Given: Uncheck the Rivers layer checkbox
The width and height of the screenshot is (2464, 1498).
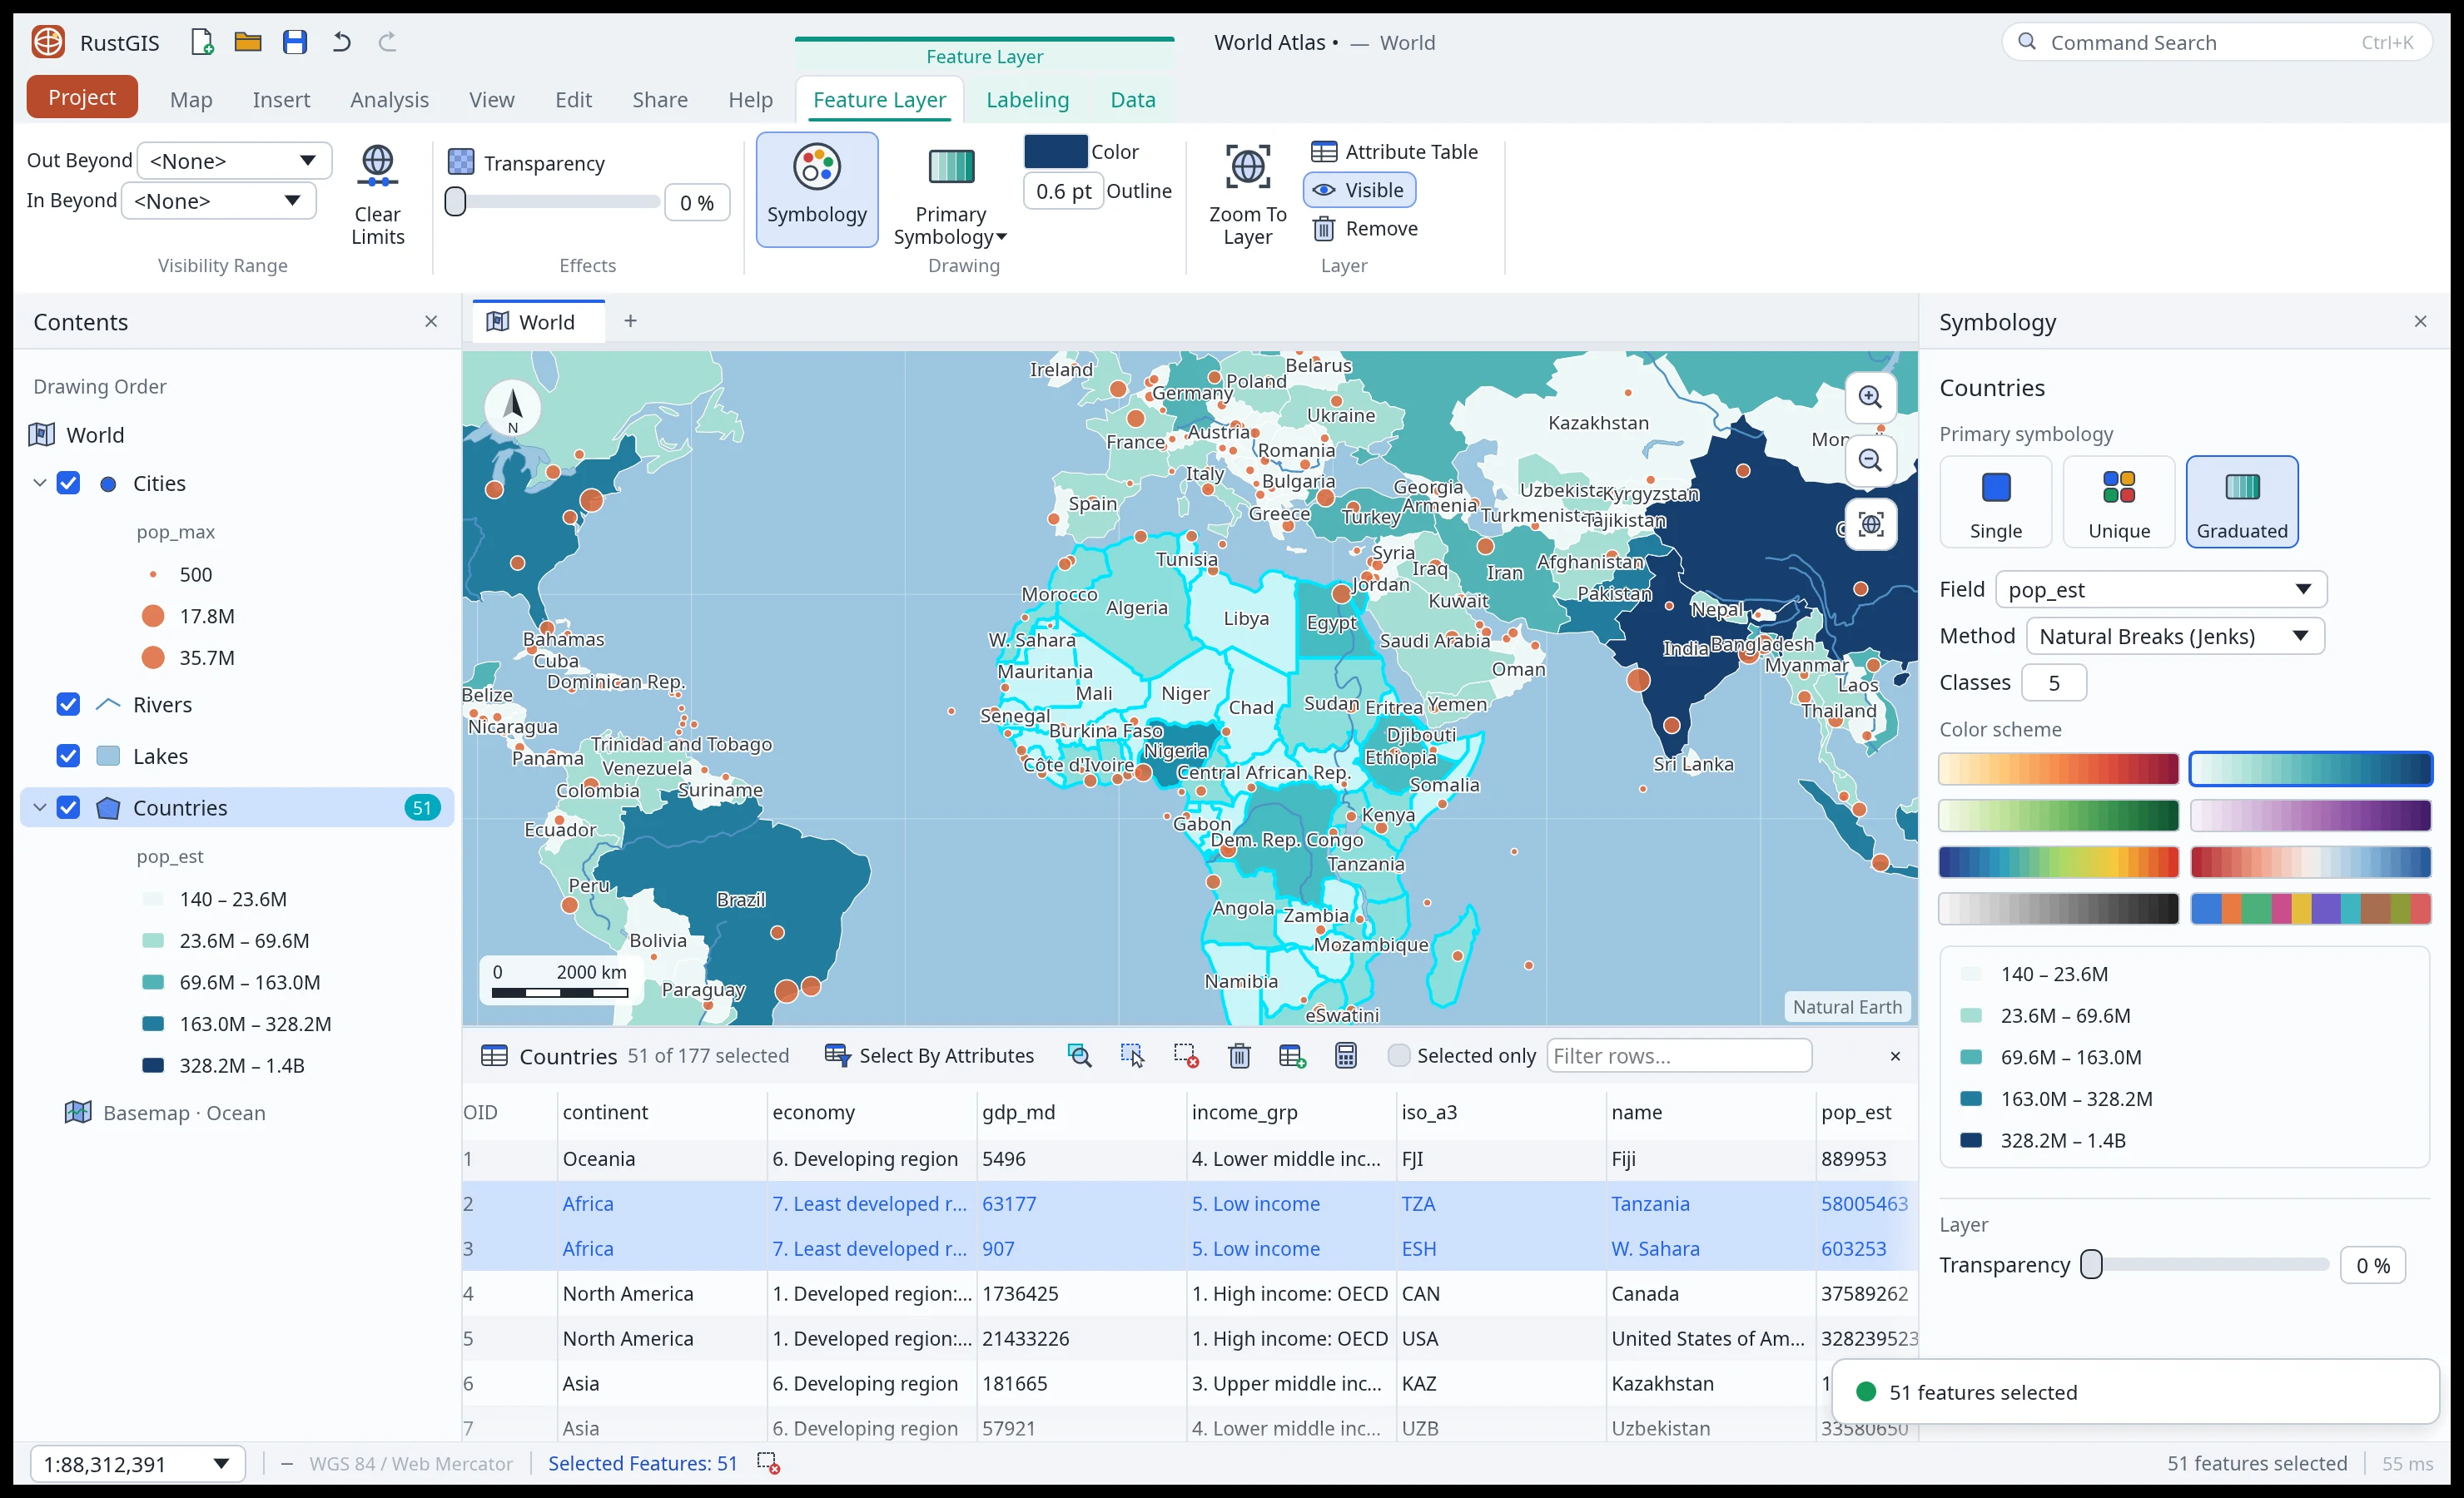Looking at the screenshot, I should coord(68,705).
